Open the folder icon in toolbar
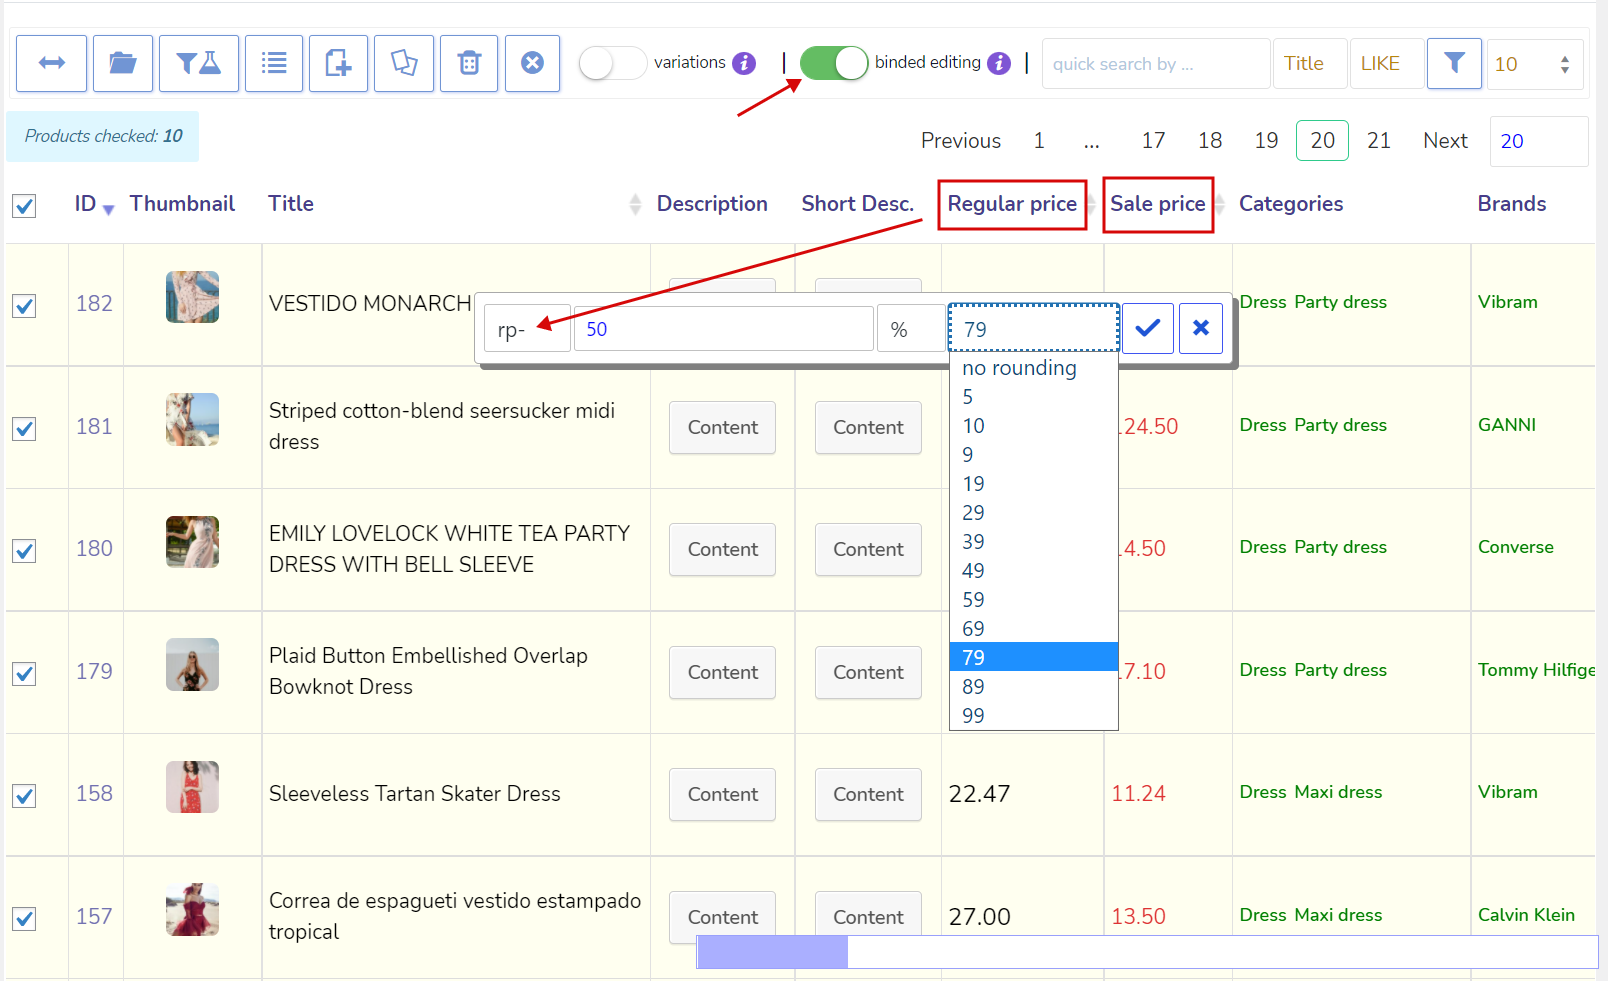The height and width of the screenshot is (981, 1608). [123, 64]
